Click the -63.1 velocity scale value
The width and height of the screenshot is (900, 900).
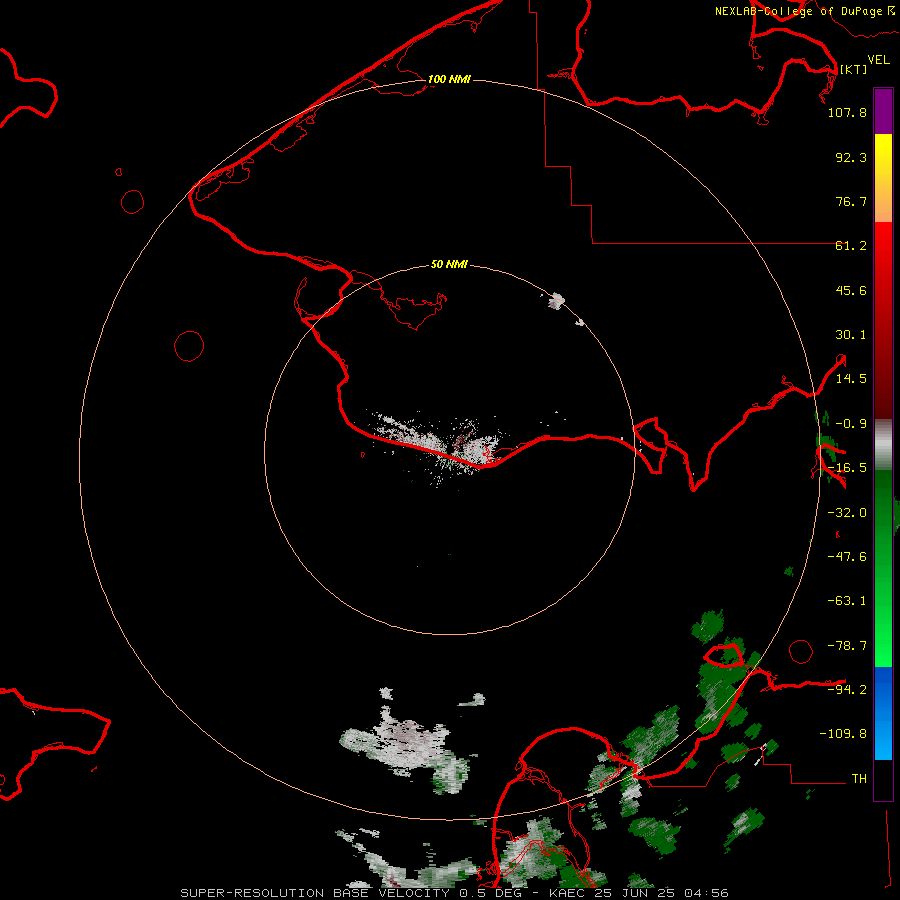[847, 601]
